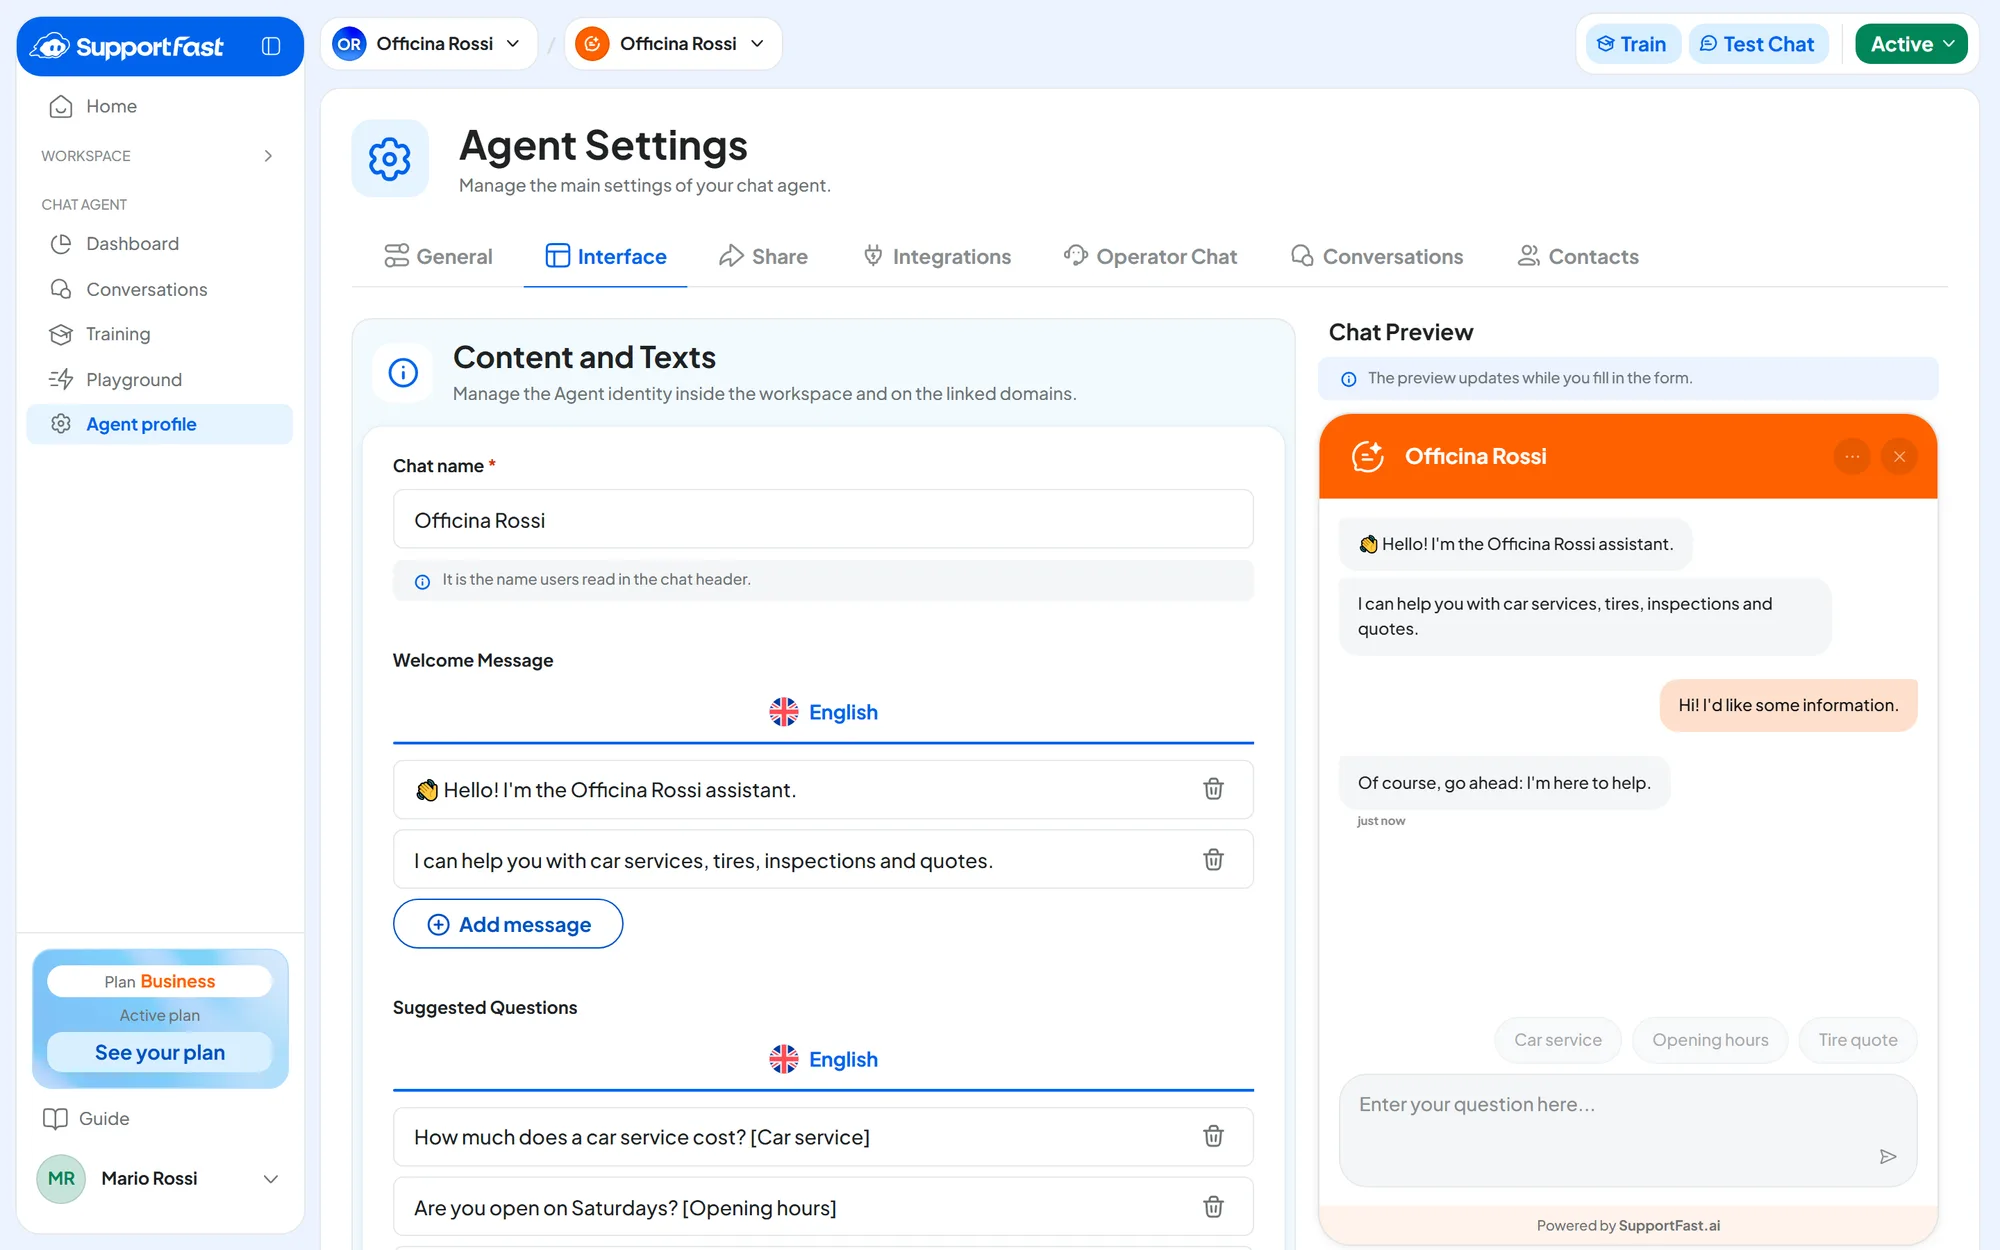Screen dimensions: 2000x1250
Task: Open Home in the sidebar
Action: click(x=160, y=106)
